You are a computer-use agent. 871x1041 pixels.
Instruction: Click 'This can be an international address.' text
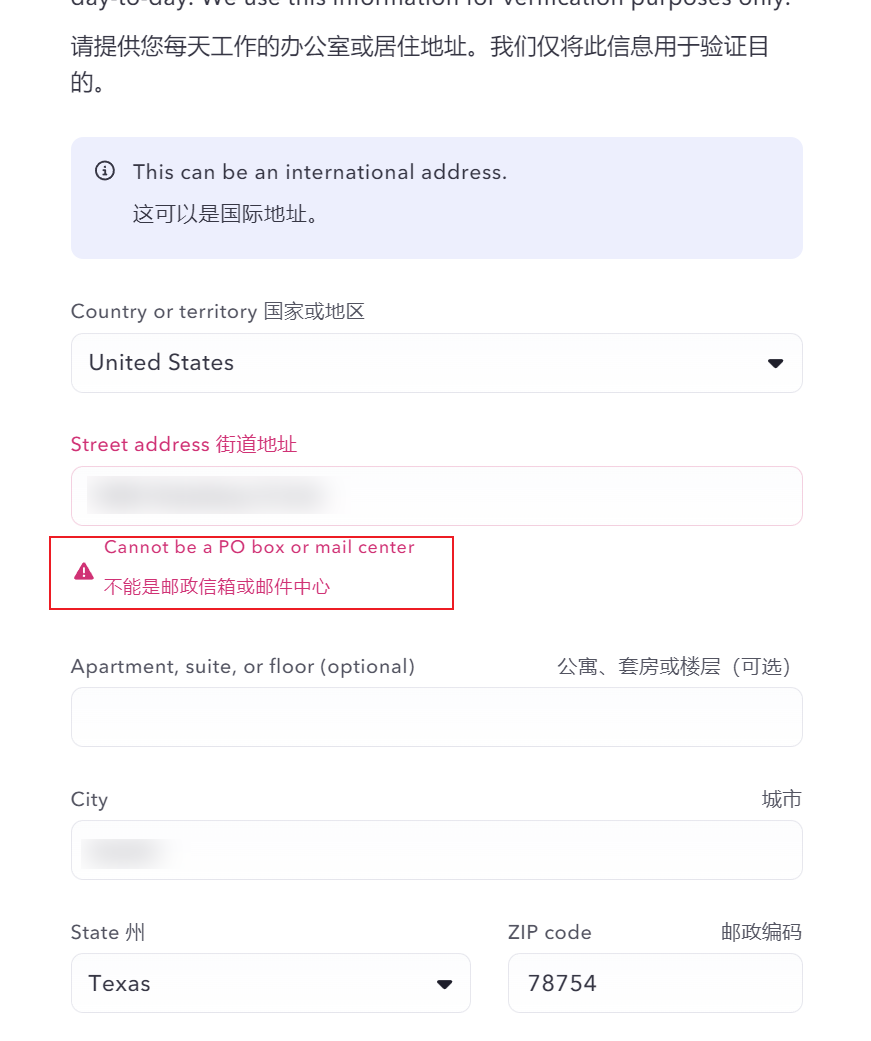(320, 172)
